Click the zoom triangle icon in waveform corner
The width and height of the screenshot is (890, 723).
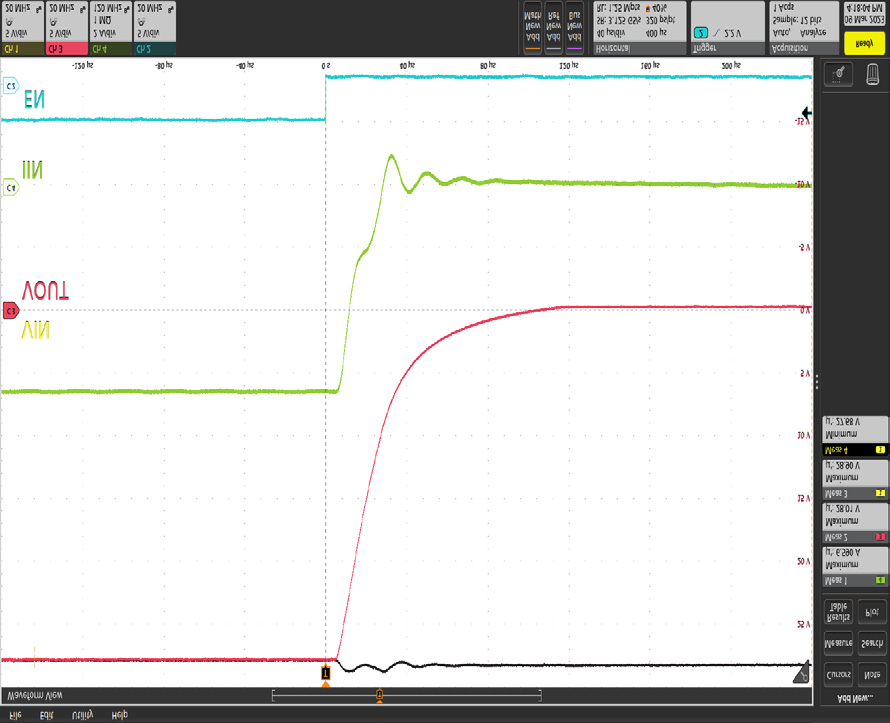[801, 677]
